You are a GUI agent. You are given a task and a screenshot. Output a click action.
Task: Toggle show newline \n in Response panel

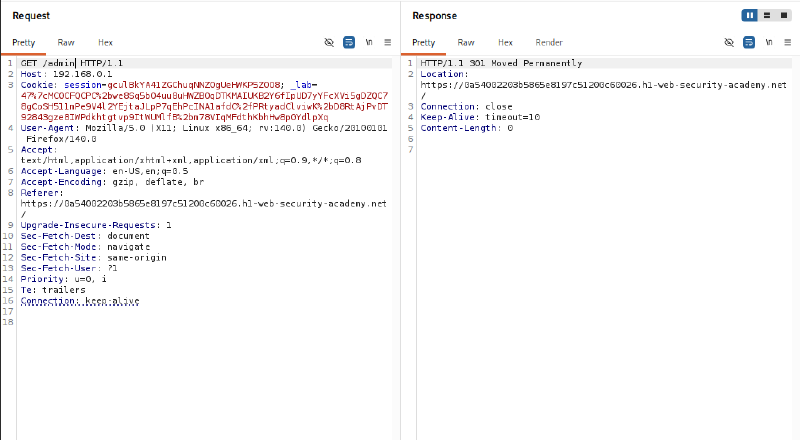tap(769, 42)
